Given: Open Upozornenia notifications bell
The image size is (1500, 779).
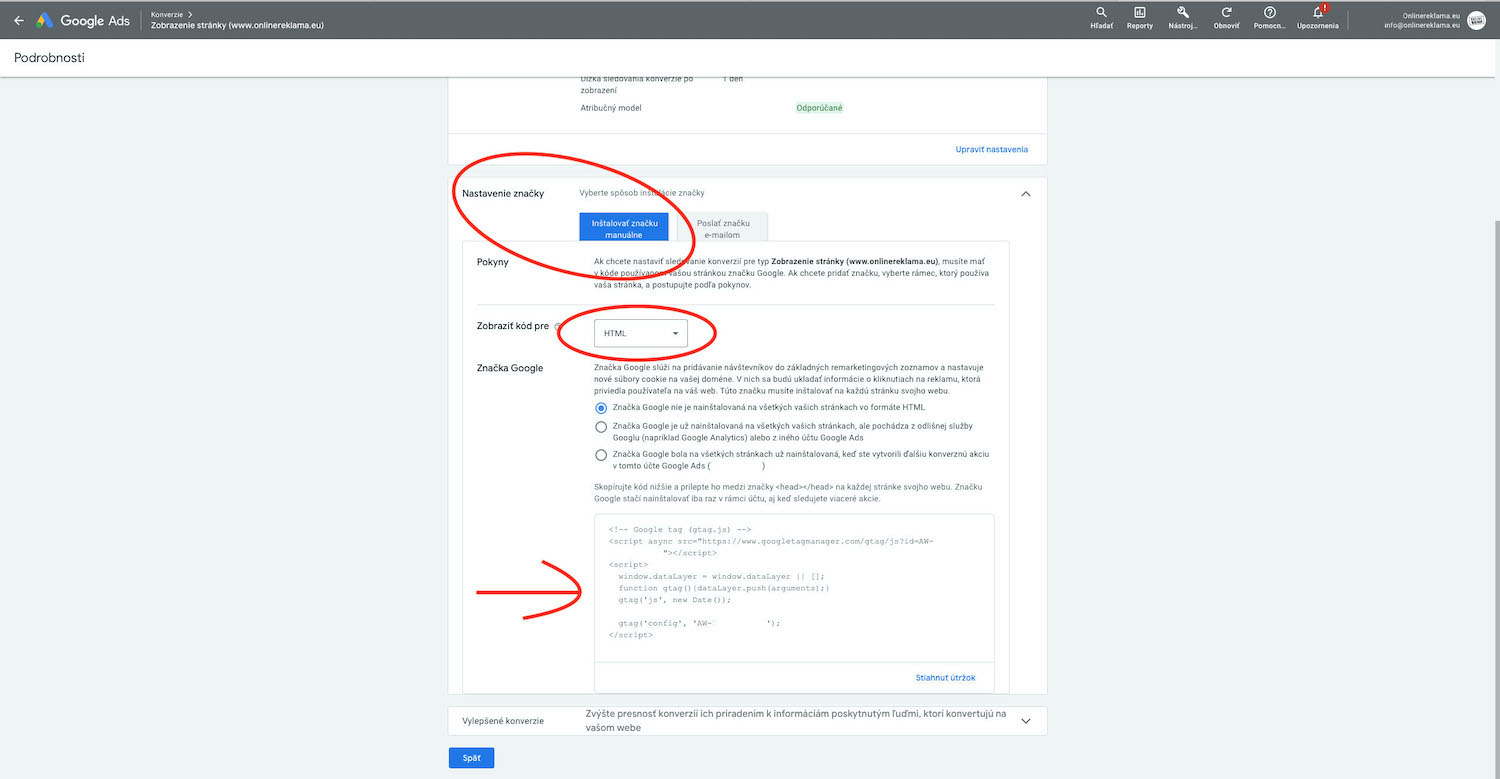Looking at the screenshot, I should [x=1318, y=18].
